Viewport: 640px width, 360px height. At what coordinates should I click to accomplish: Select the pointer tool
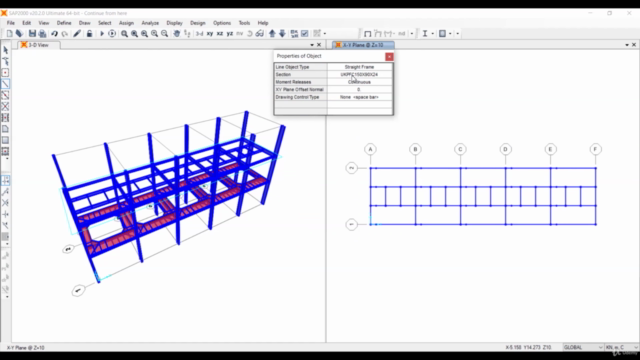tap(5, 50)
